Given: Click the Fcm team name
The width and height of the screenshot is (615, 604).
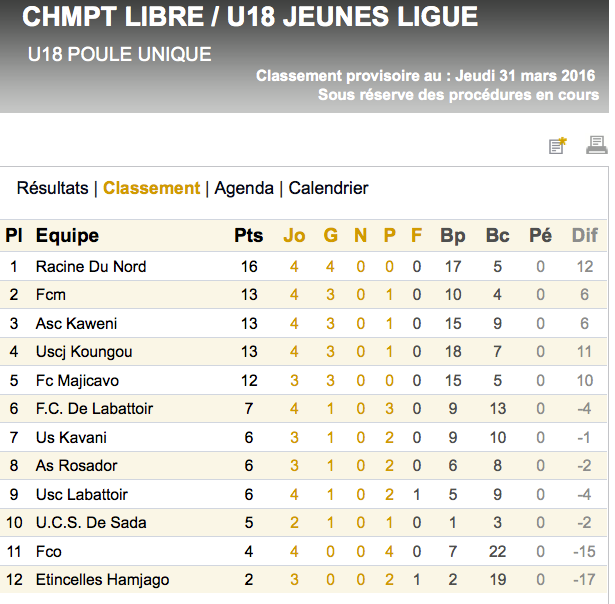Looking at the screenshot, I should (x=51, y=295).
